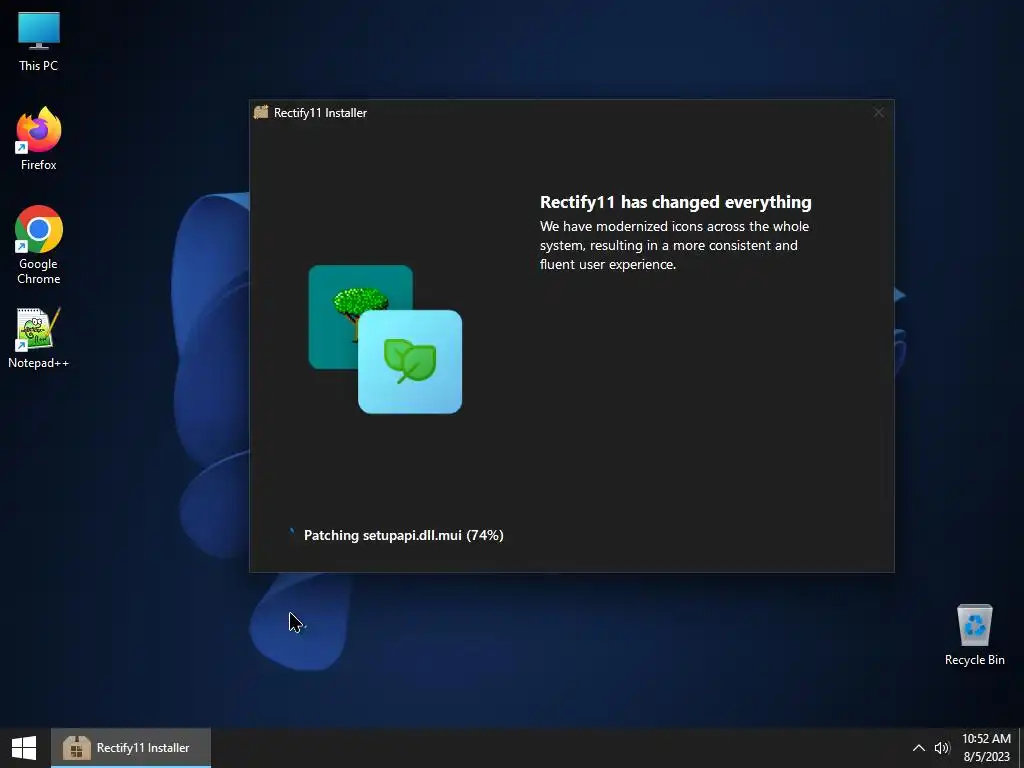Click the 'We have modernized icons' description text
Screen dimensions: 1024x768
coord(675,246)
